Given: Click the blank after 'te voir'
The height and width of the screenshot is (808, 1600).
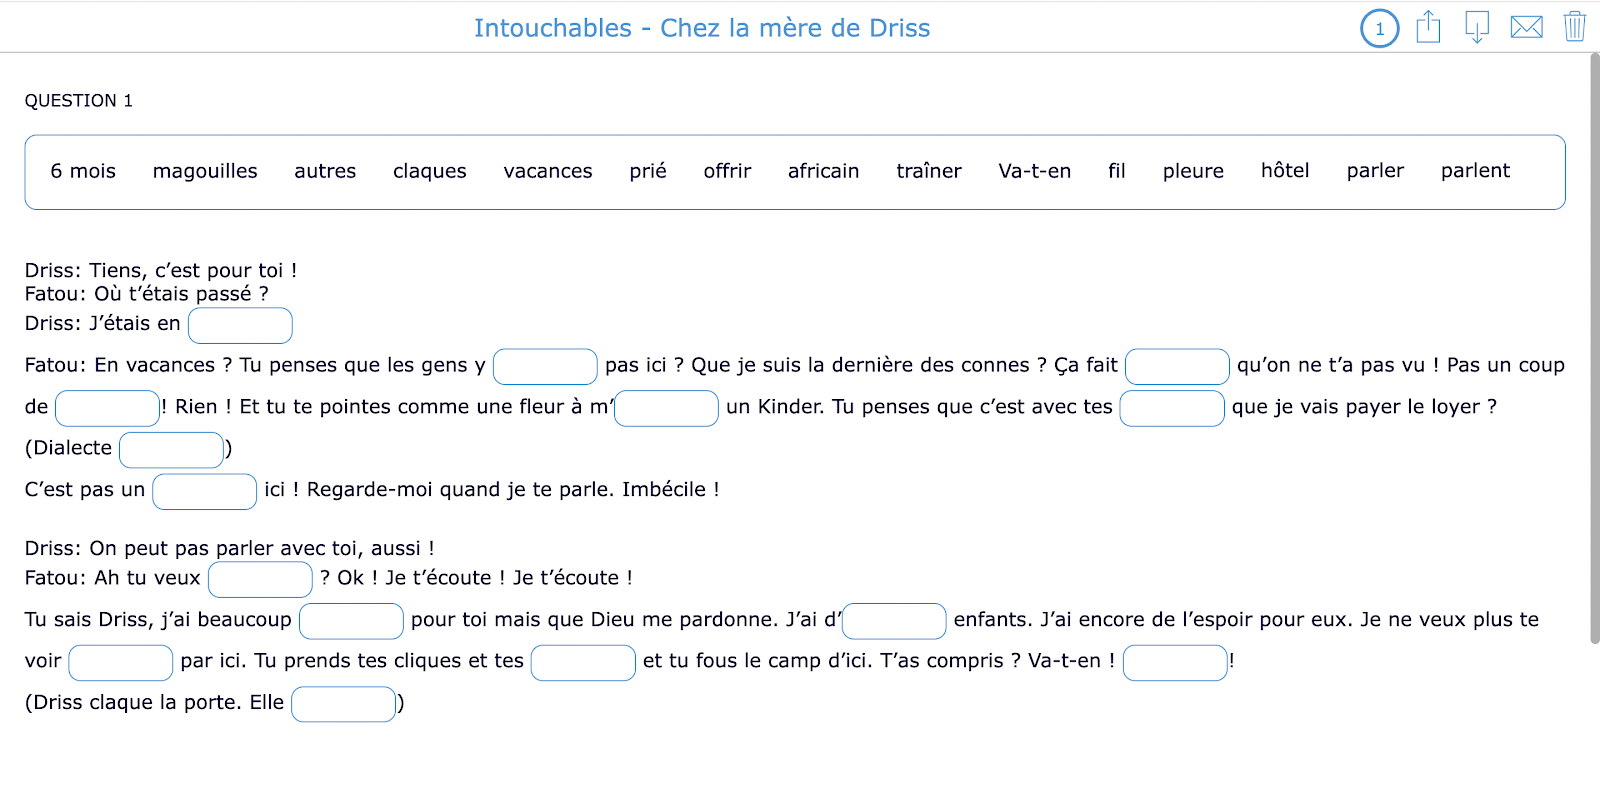Looking at the screenshot, I should [x=121, y=662].
